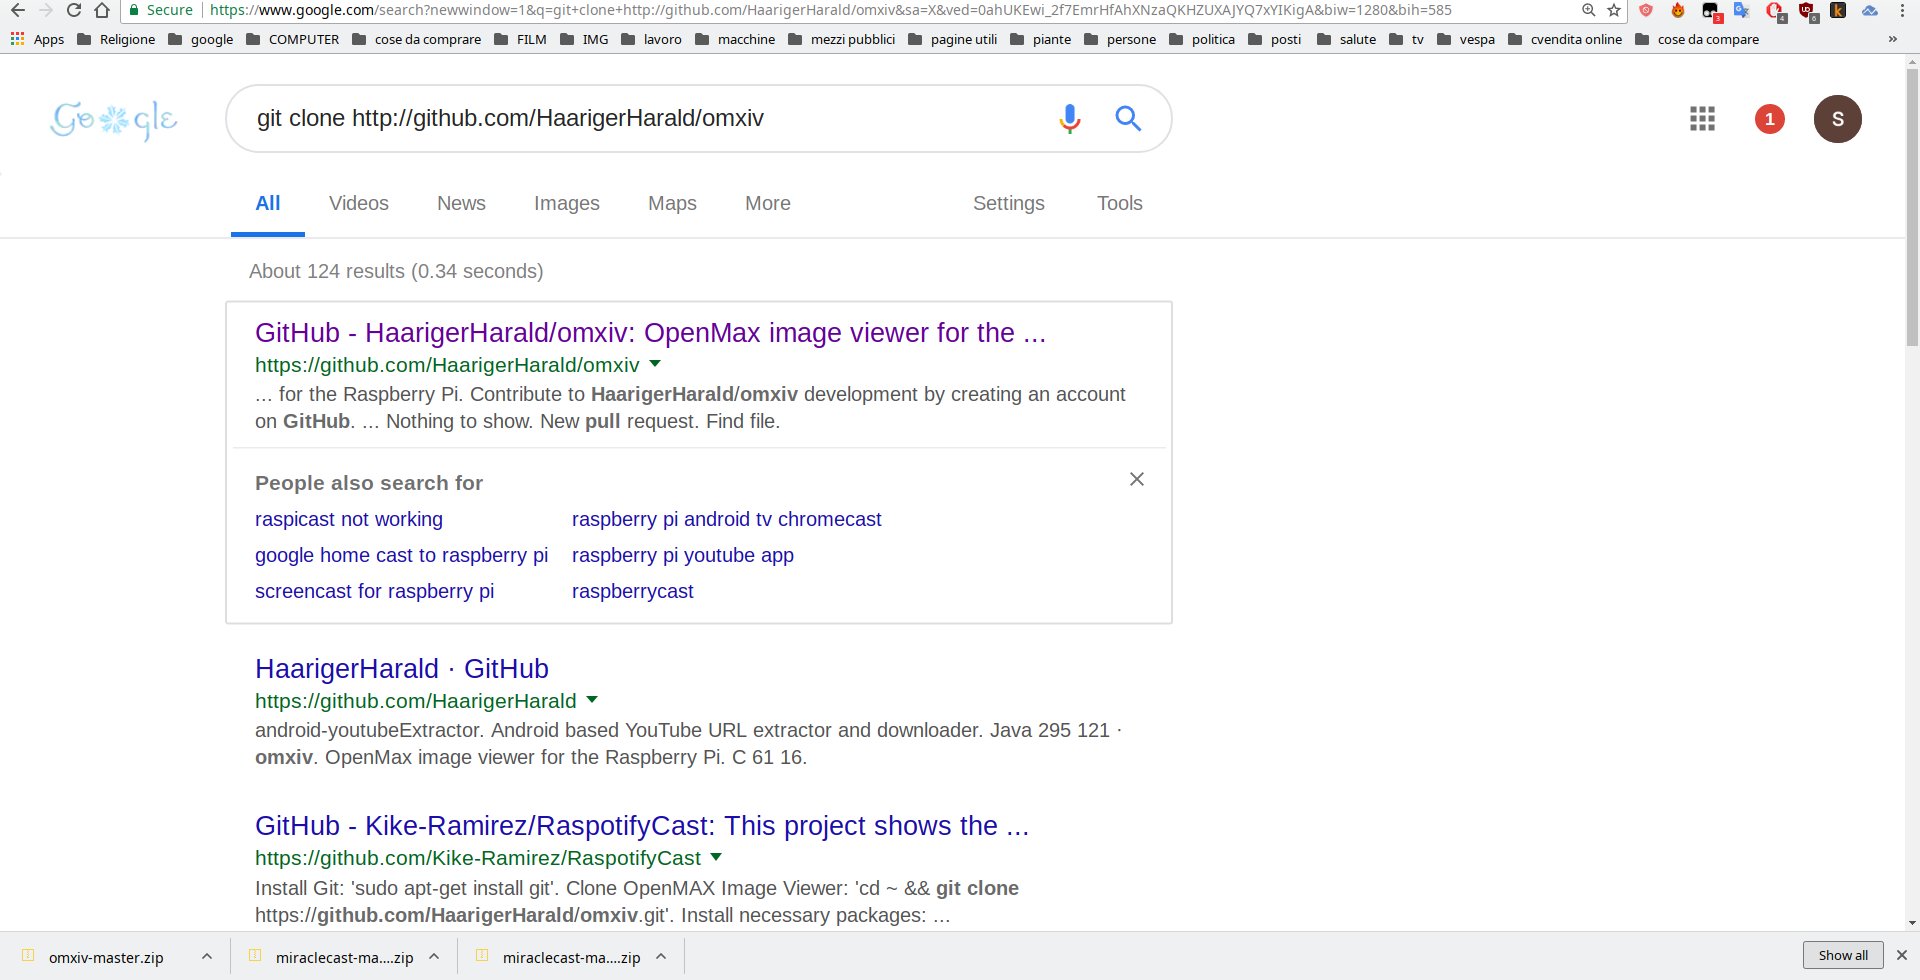The height and width of the screenshot is (980, 1920).
Task: Expand options for the Kike-Ramirez/RaspotifyCast URL
Action: point(716,857)
